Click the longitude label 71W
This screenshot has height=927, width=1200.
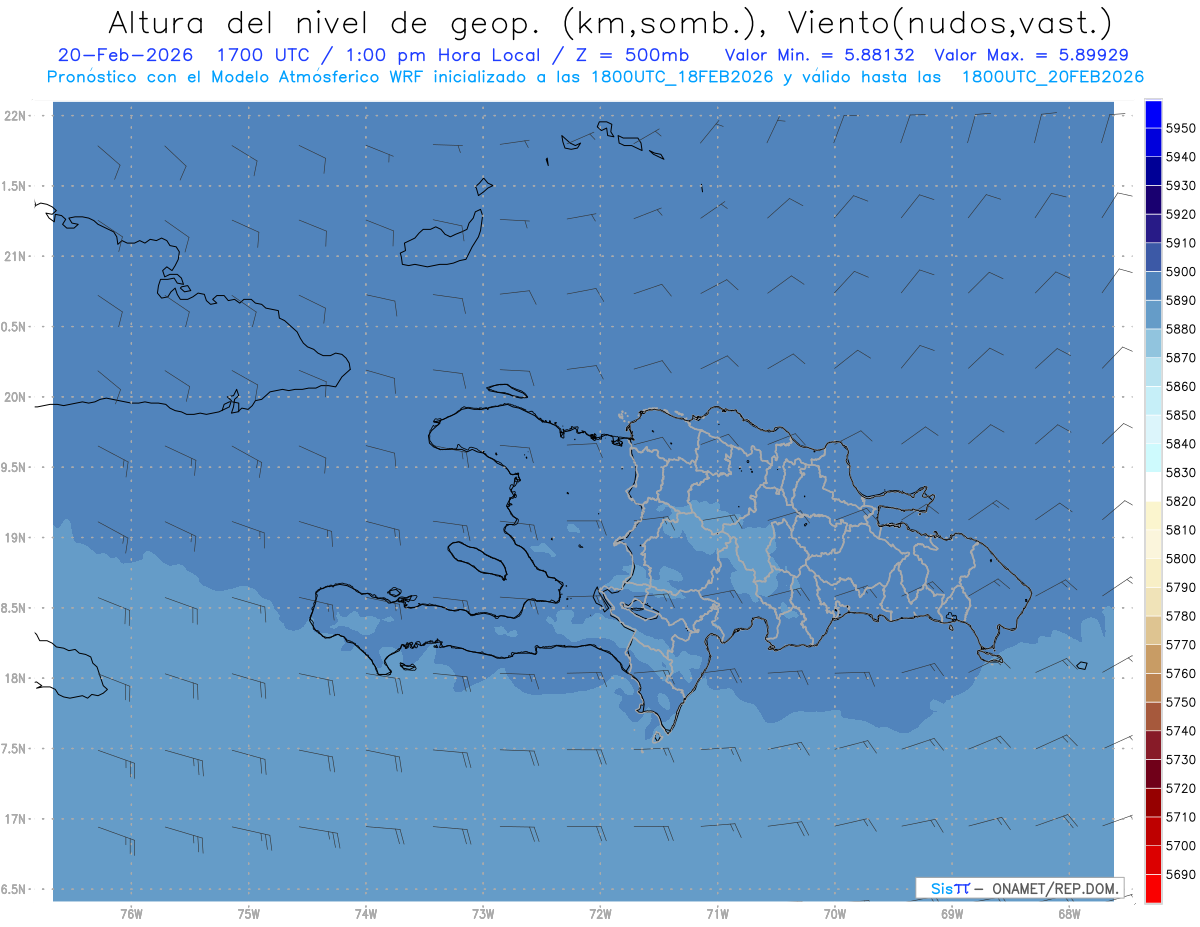point(717,914)
